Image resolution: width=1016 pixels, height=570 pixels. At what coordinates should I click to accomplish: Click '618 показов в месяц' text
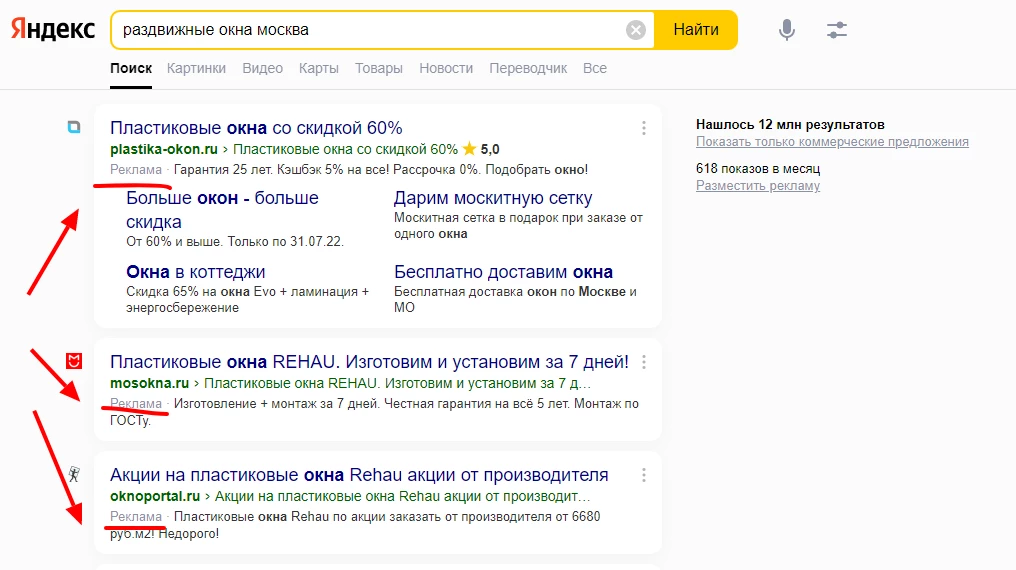pos(758,168)
